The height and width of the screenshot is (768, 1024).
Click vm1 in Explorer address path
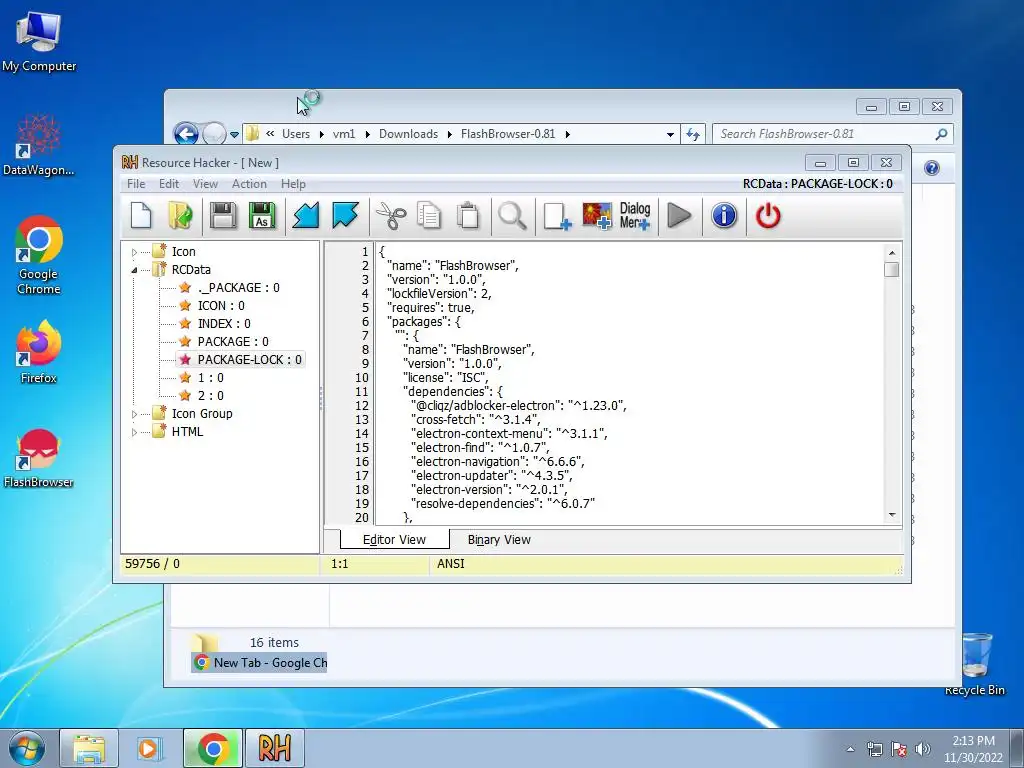pos(344,134)
